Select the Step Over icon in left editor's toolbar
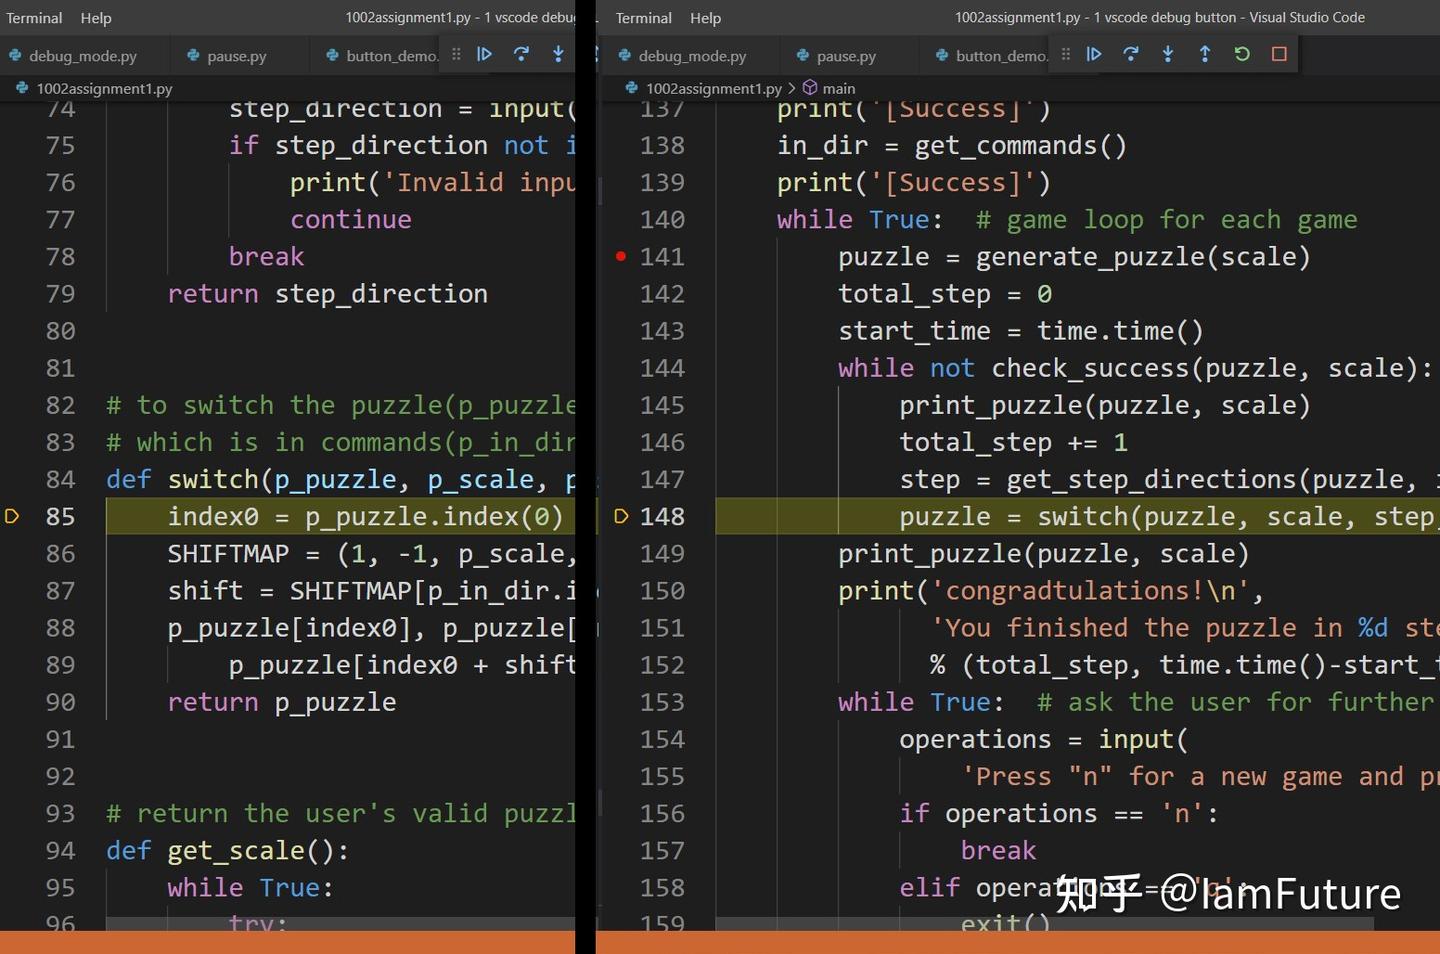The image size is (1440, 954). (x=521, y=55)
